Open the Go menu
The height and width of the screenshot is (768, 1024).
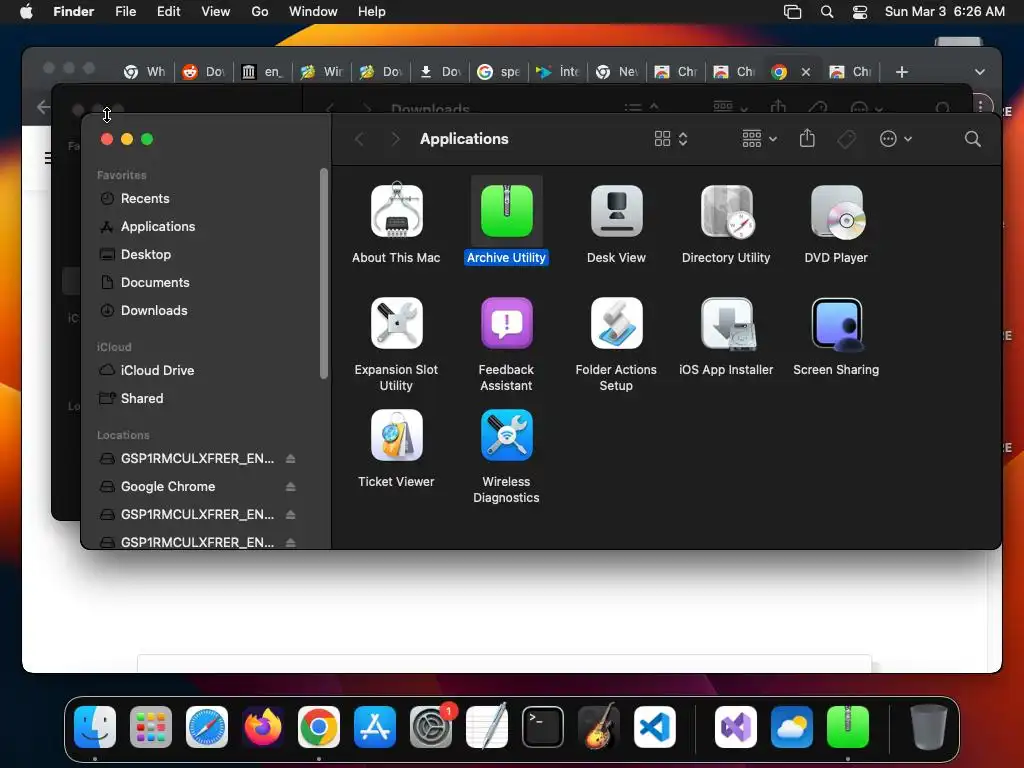(x=260, y=11)
